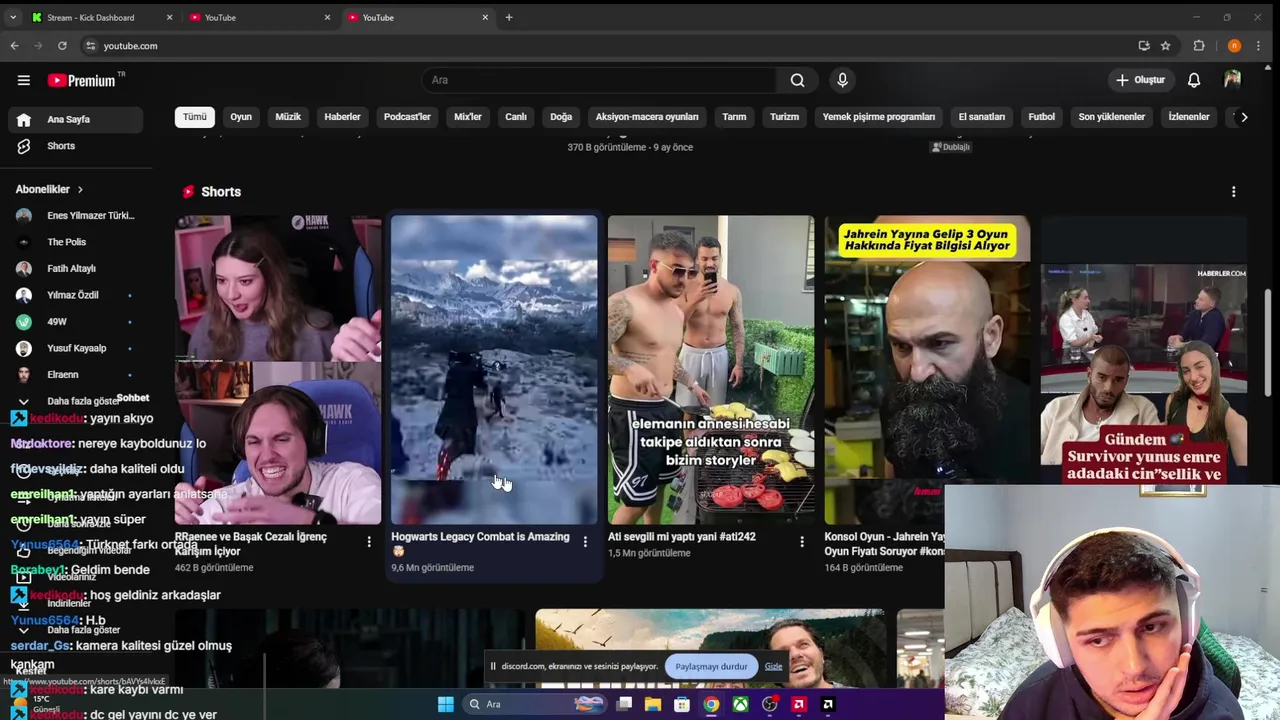Viewport: 1280px width, 720px height.
Task: Select the Haberler filter chip
Action: [342, 117]
